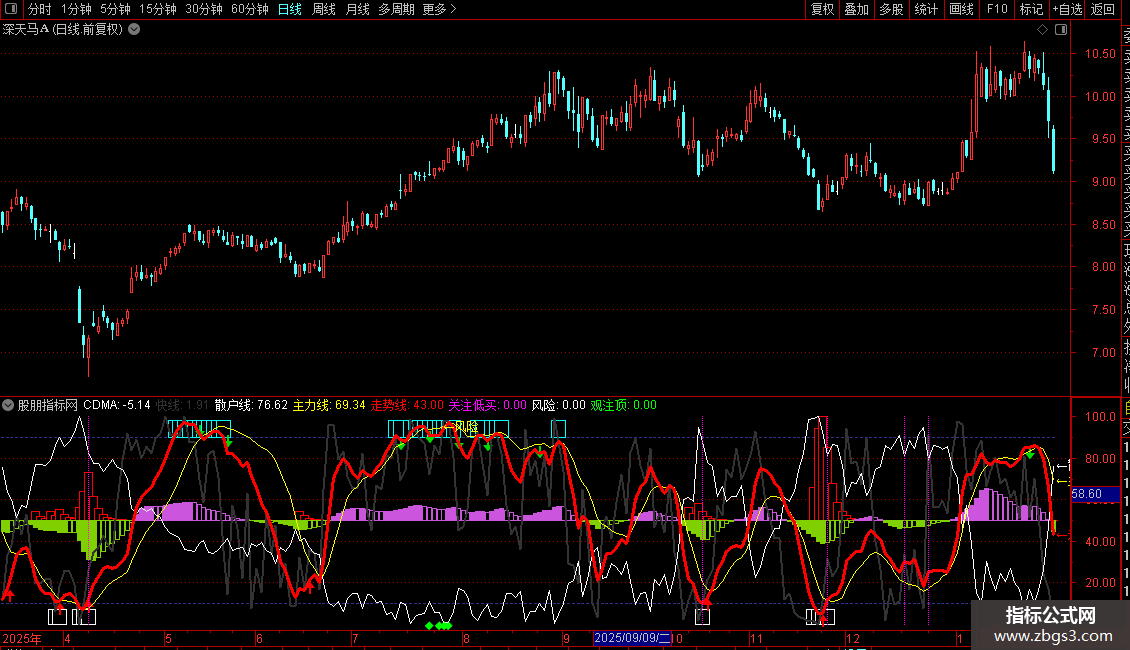1130x650 pixels.
Task: Click the 2025/09/09 date marker on time axis
Action: 633,638
